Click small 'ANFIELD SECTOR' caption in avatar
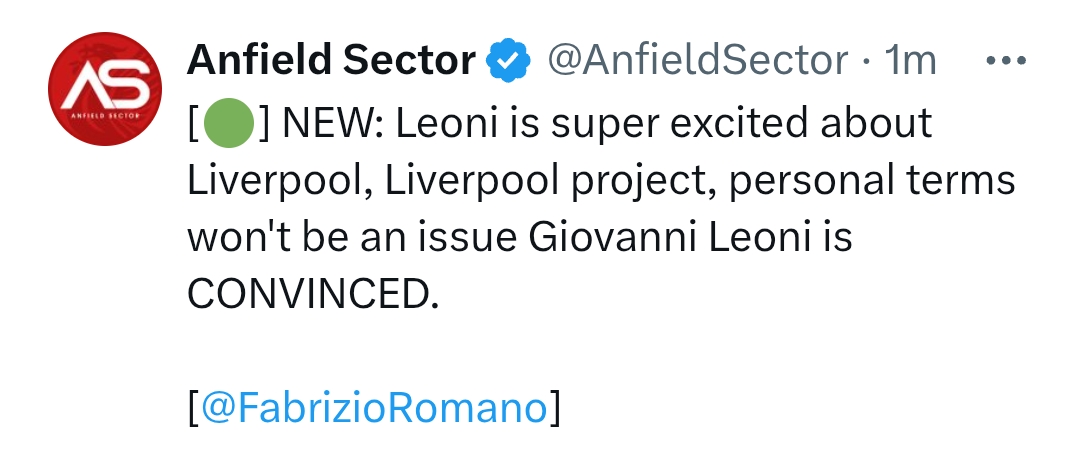Screen dimensions: 1080x451 coord(105,117)
